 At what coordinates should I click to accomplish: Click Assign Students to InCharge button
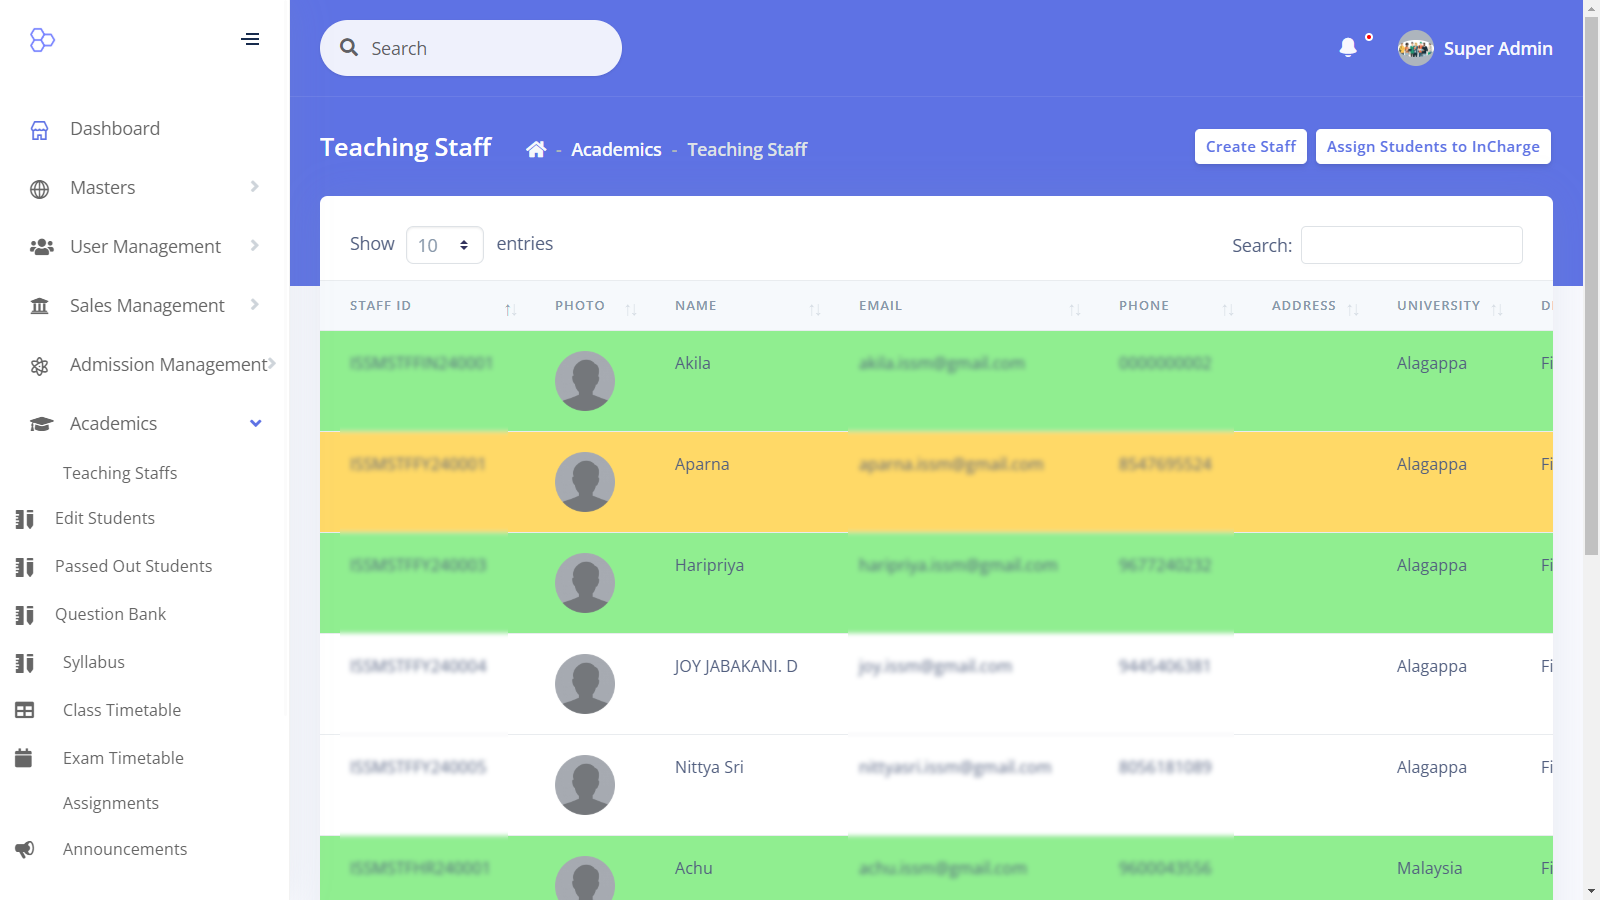click(x=1432, y=147)
